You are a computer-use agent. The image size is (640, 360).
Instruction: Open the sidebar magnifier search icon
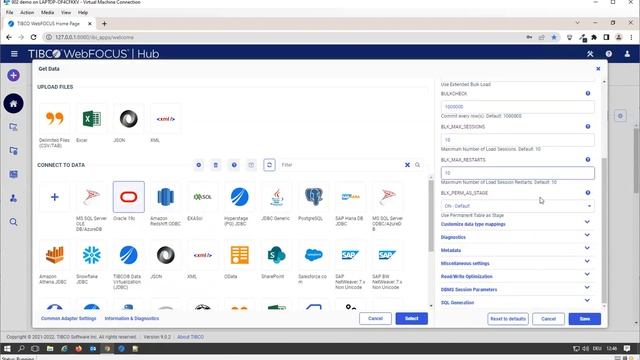pyautogui.click(x=13, y=222)
